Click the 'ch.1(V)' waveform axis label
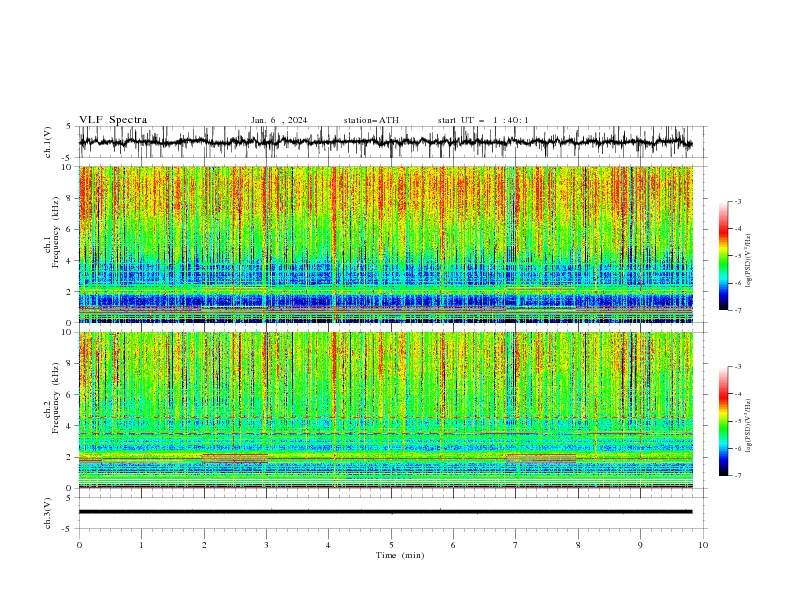Image resolution: width=792 pixels, height=612 pixels. (48, 142)
